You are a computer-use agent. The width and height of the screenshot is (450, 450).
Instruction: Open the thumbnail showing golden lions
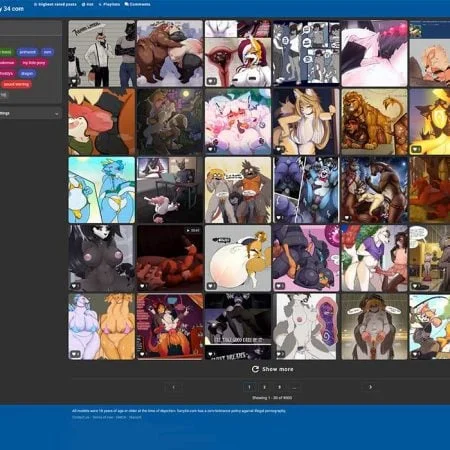[374, 122]
